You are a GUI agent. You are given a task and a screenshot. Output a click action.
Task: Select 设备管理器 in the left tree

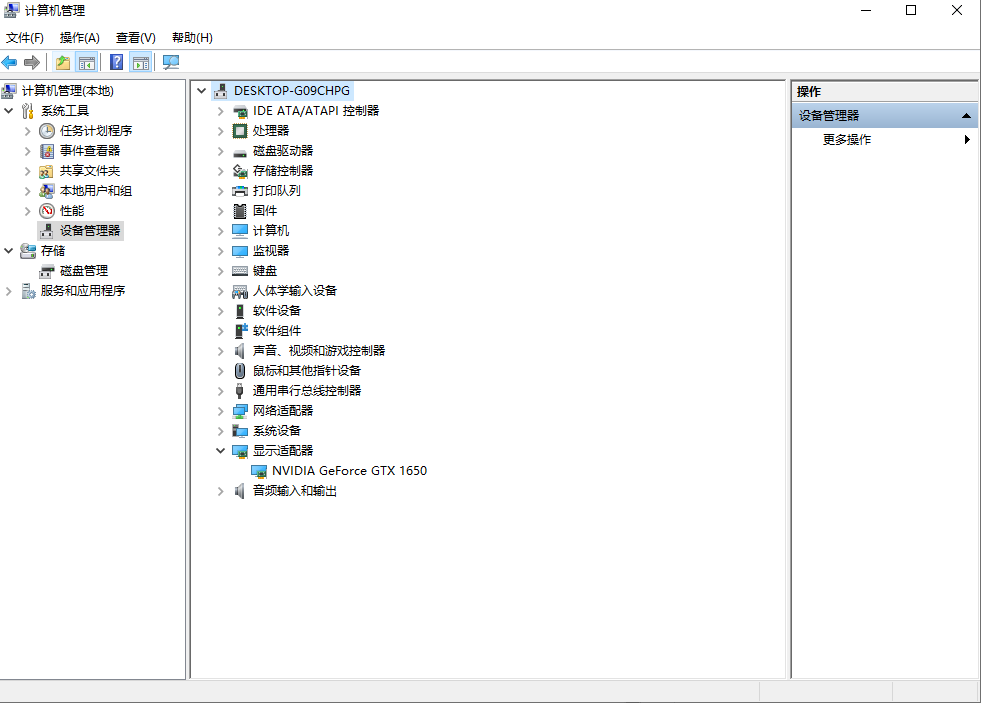(89, 231)
